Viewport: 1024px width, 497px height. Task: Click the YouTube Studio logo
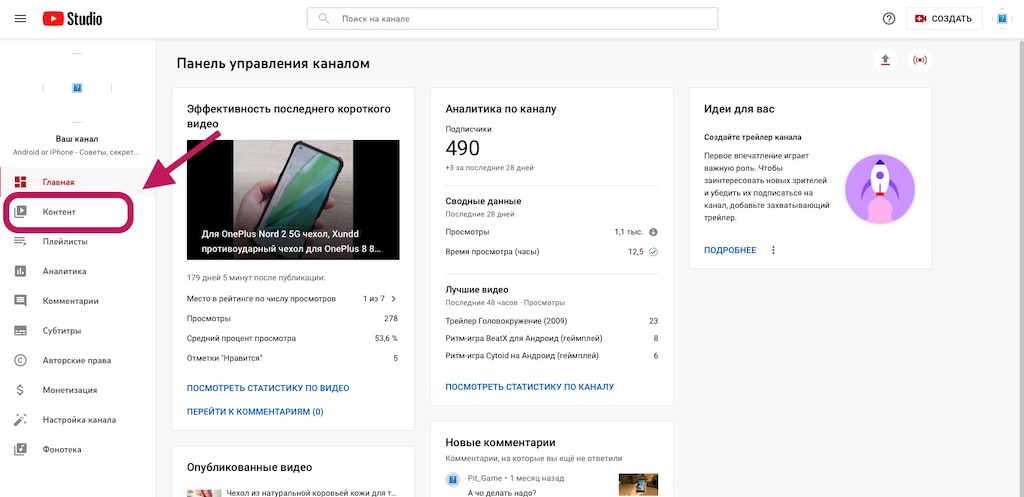tap(73, 19)
